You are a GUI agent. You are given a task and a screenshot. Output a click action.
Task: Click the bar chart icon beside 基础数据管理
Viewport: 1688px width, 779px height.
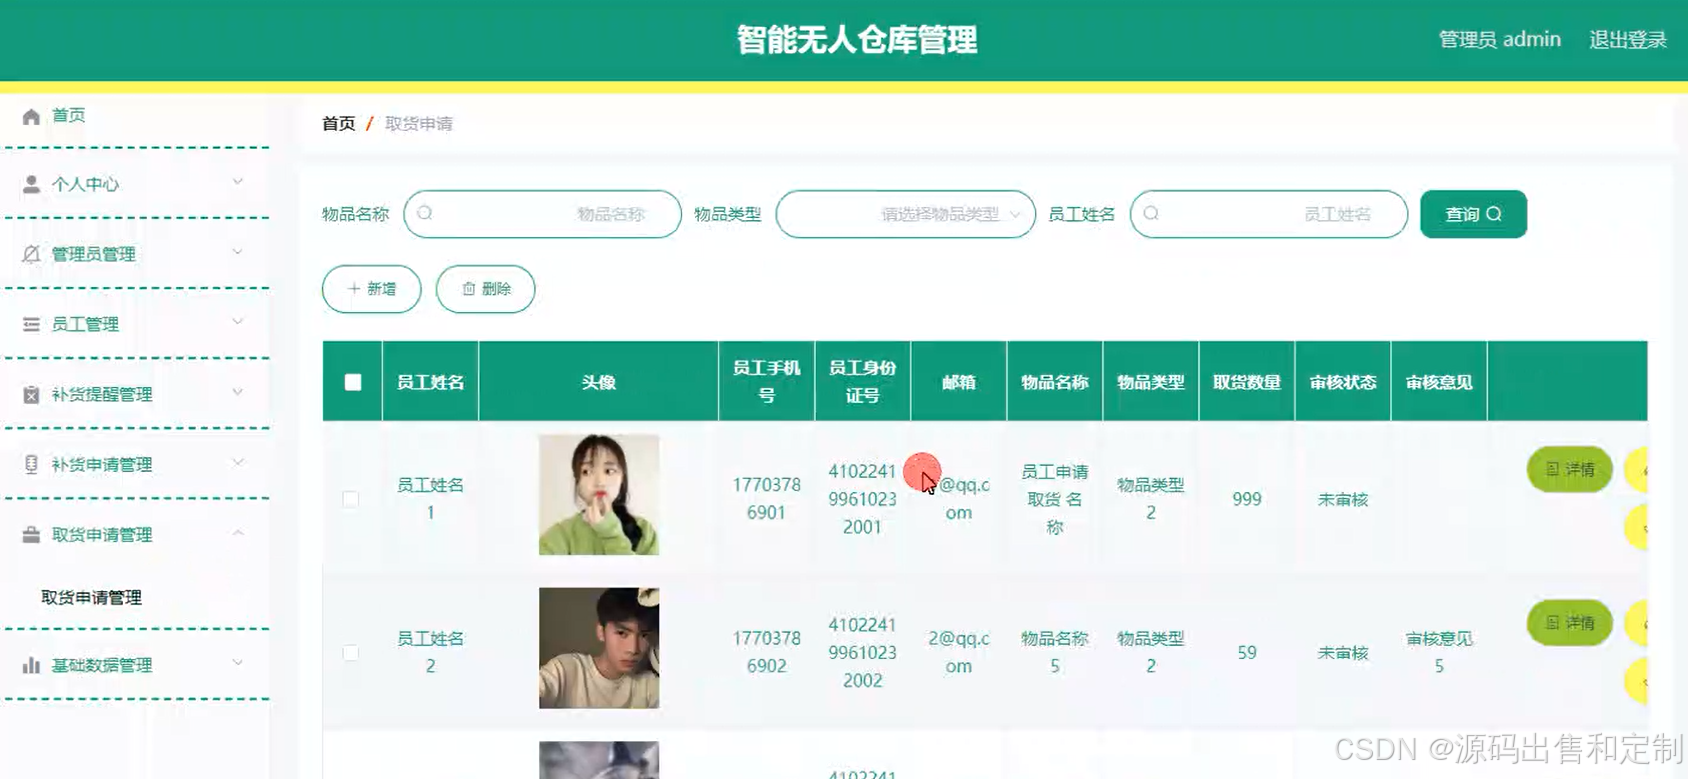coord(31,665)
